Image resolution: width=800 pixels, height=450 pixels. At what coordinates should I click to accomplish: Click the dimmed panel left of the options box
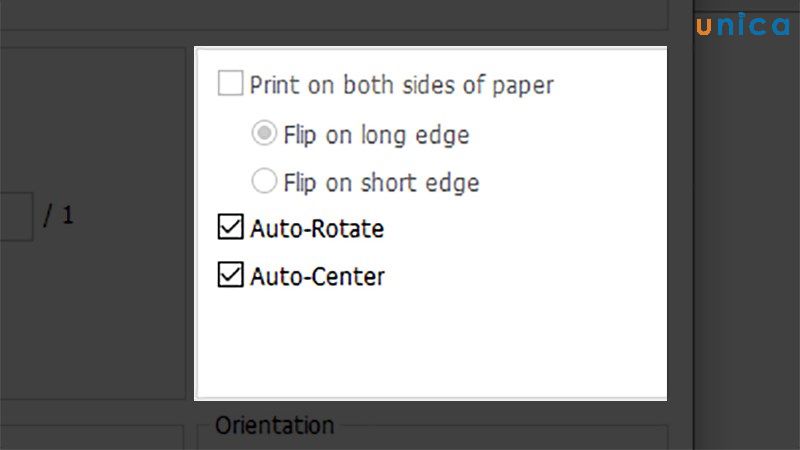(95, 320)
